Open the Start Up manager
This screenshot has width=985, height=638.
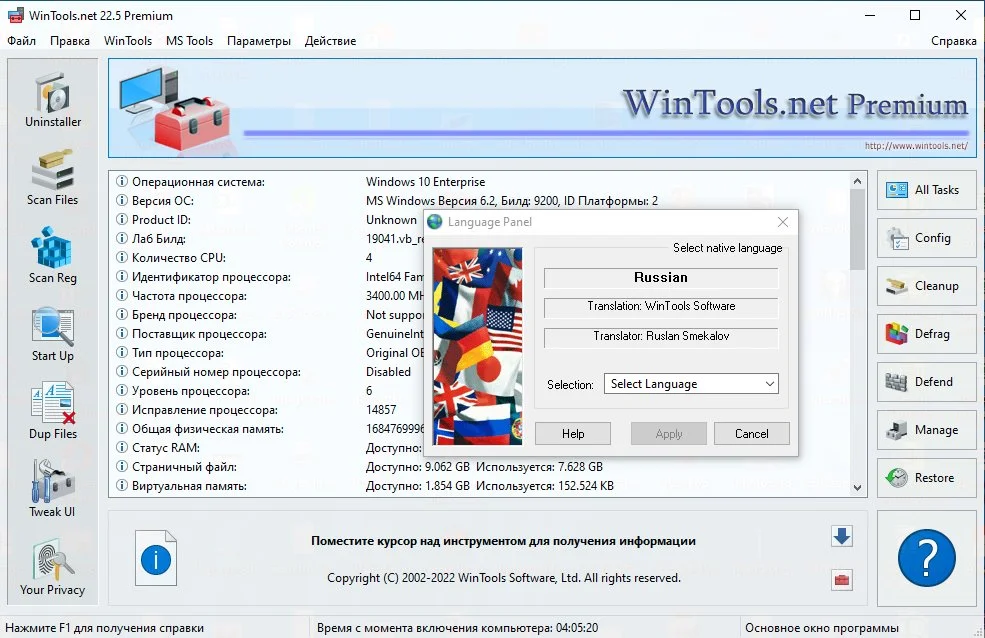[x=53, y=334]
